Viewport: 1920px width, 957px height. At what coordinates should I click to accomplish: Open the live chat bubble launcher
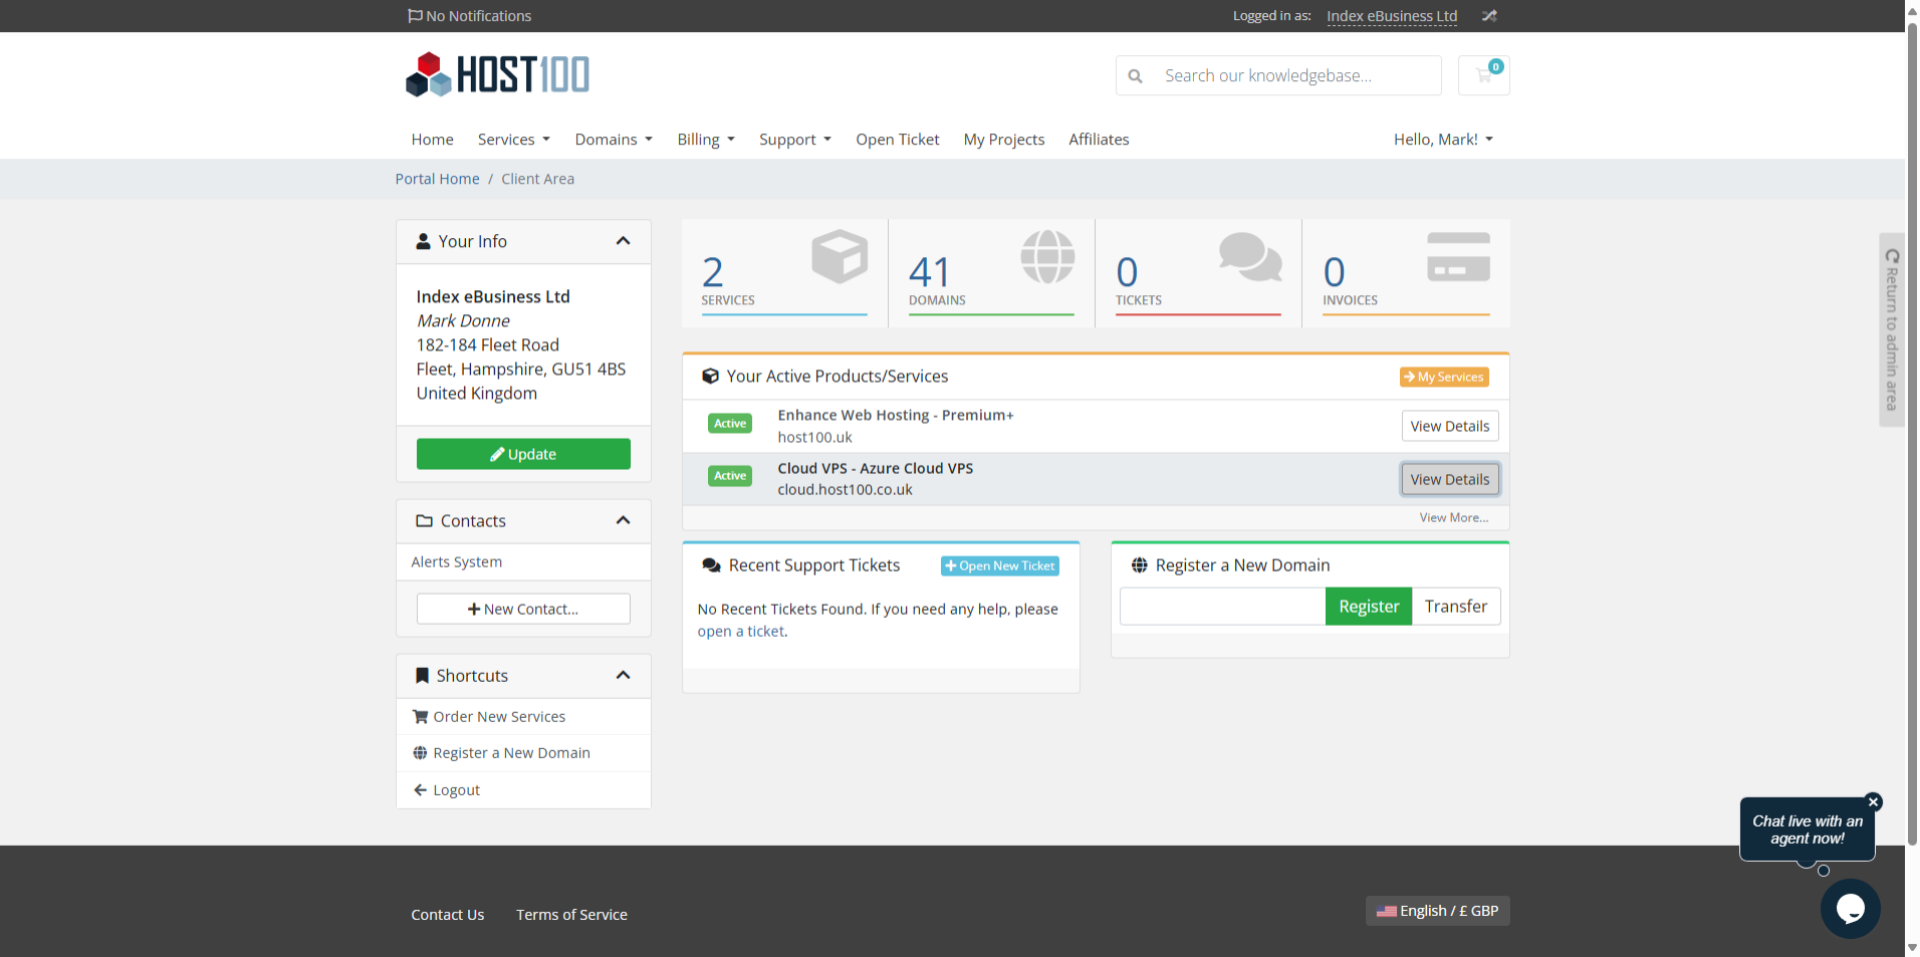(1850, 908)
